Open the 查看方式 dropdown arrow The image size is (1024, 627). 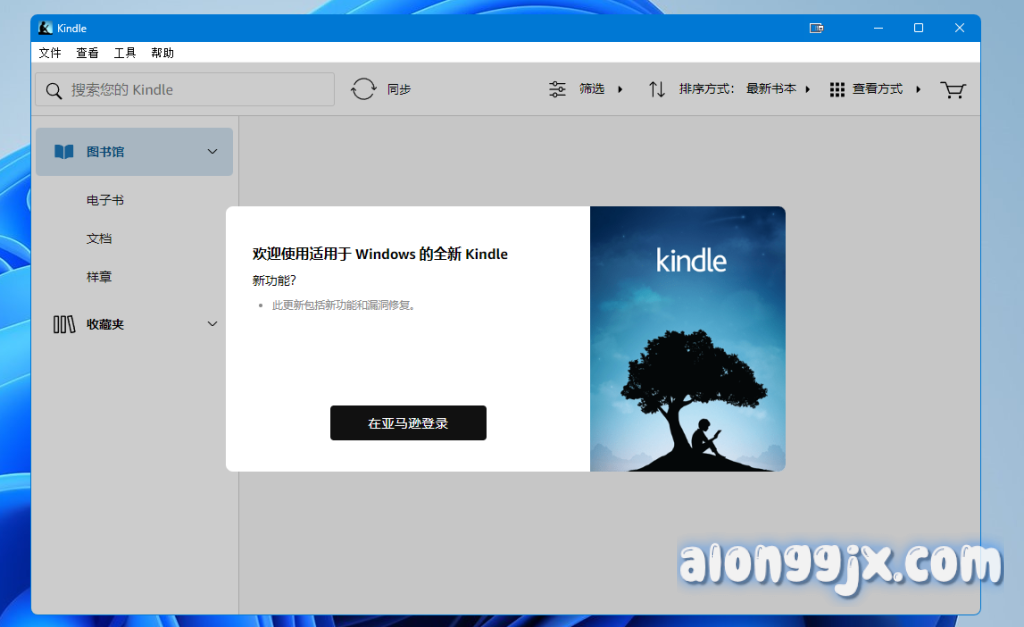point(918,89)
